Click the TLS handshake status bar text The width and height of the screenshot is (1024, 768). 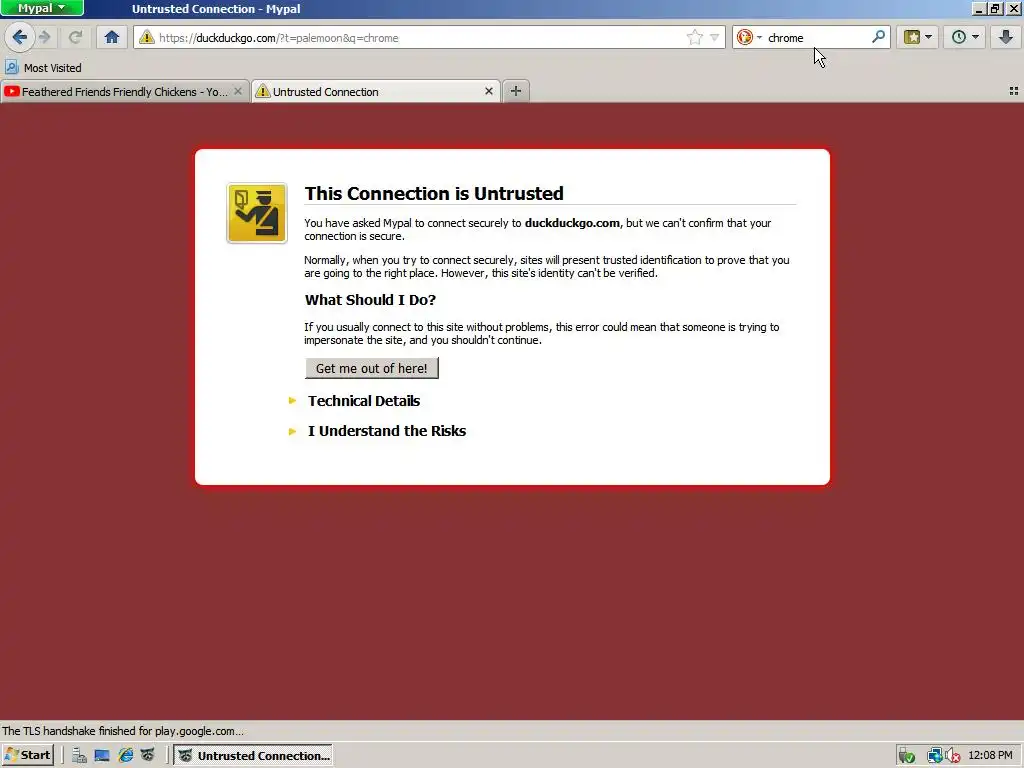[123, 731]
